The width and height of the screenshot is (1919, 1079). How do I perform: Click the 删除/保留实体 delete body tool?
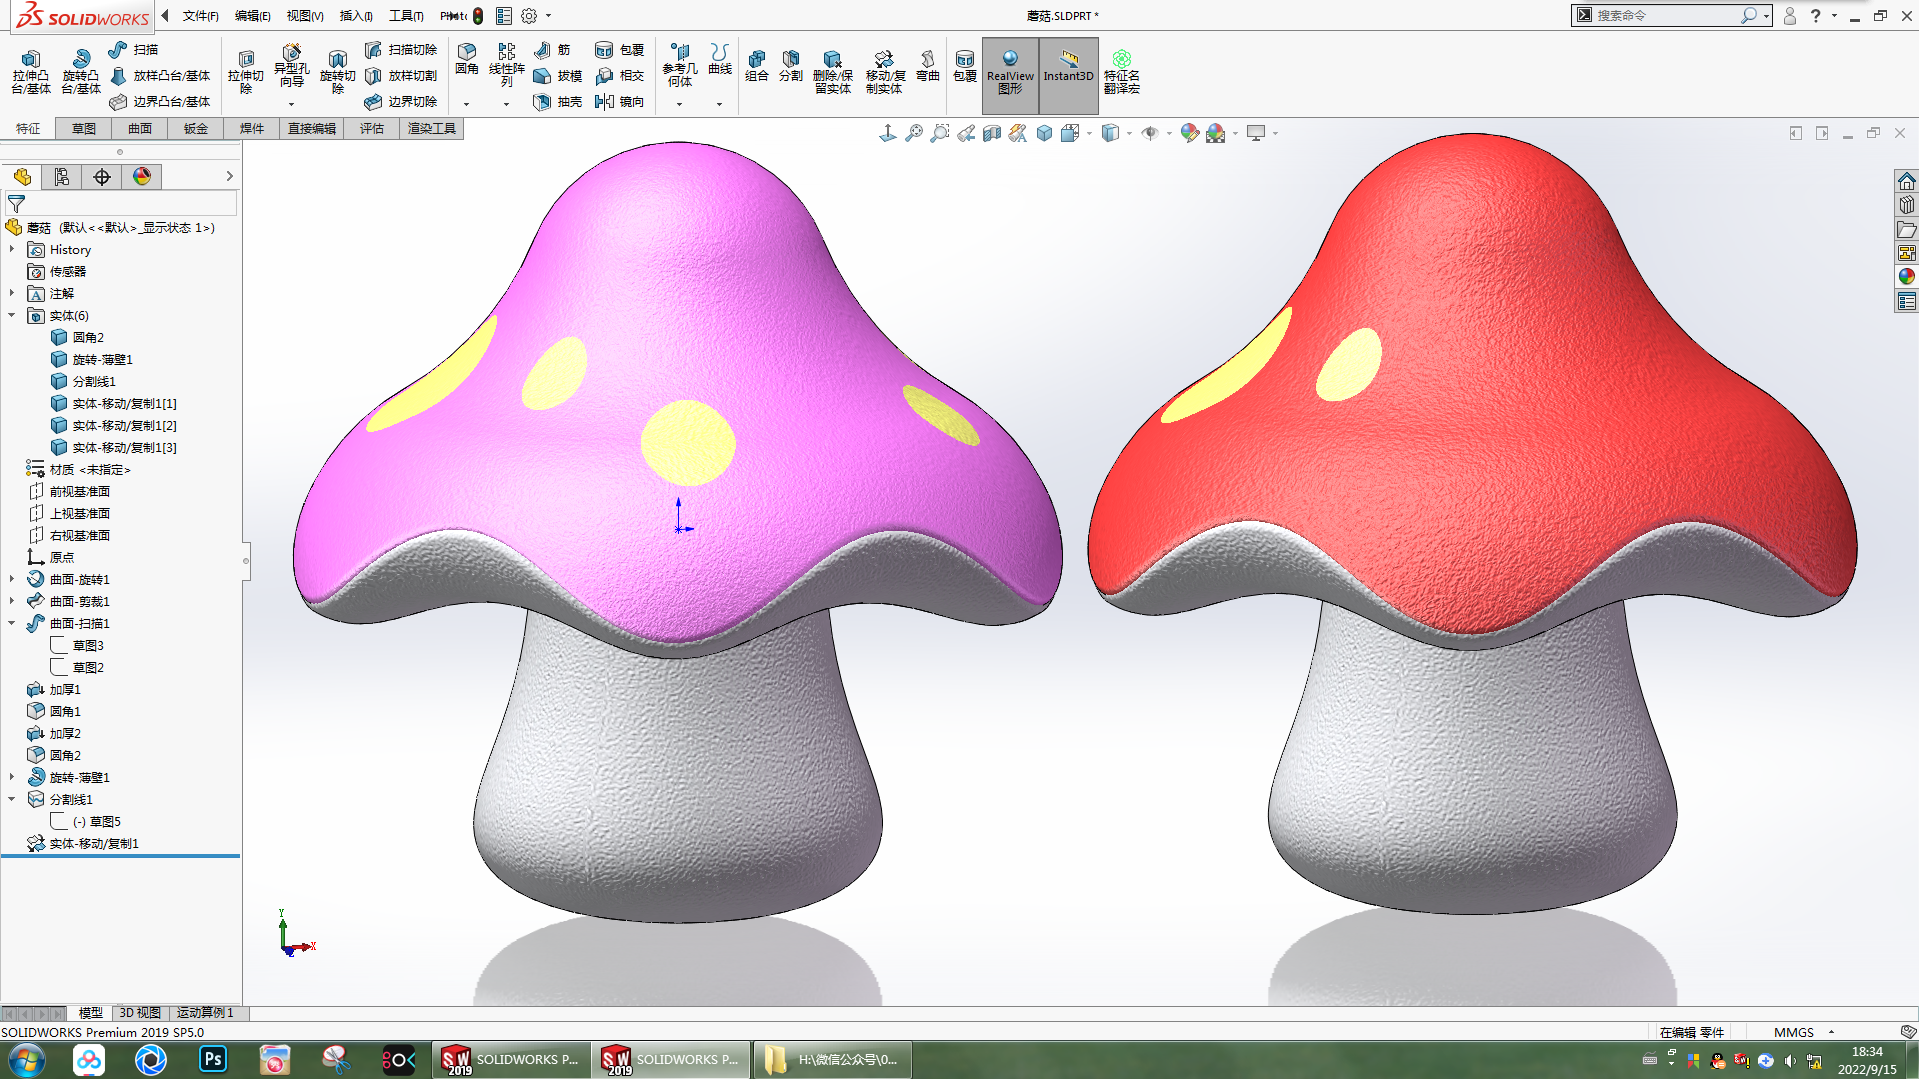point(832,71)
